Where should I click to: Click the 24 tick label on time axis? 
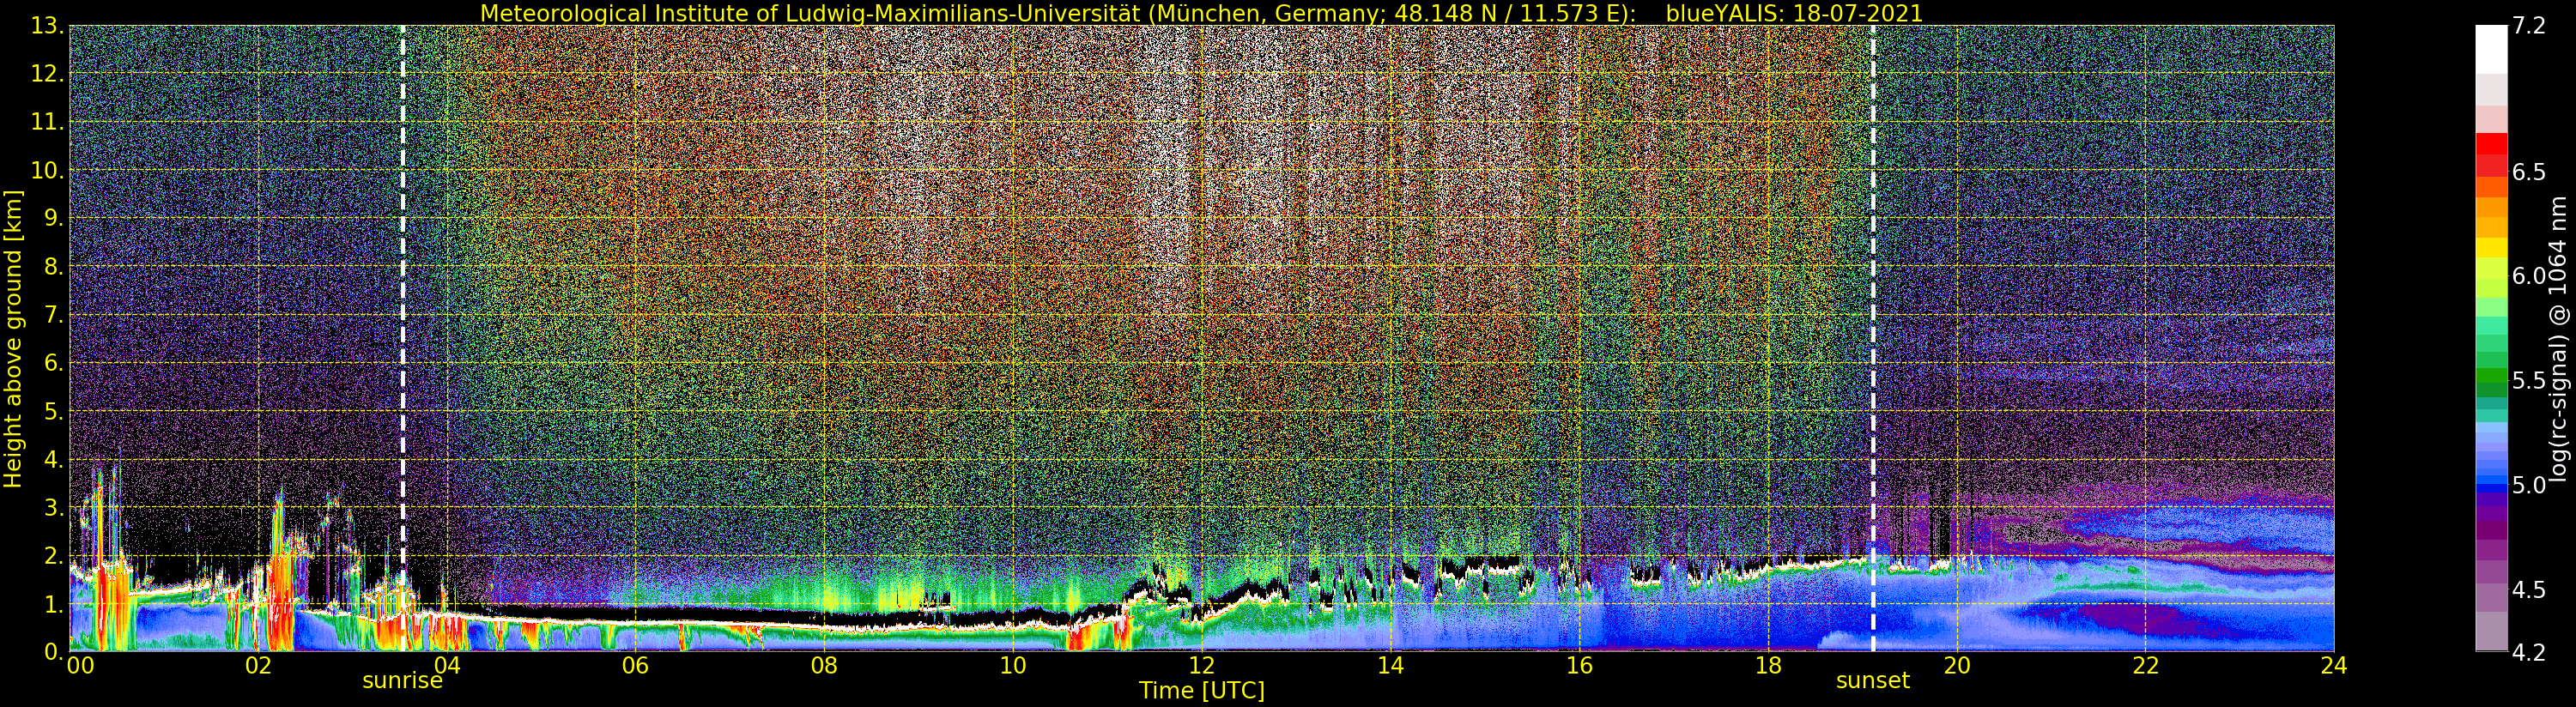(2333, 666)
